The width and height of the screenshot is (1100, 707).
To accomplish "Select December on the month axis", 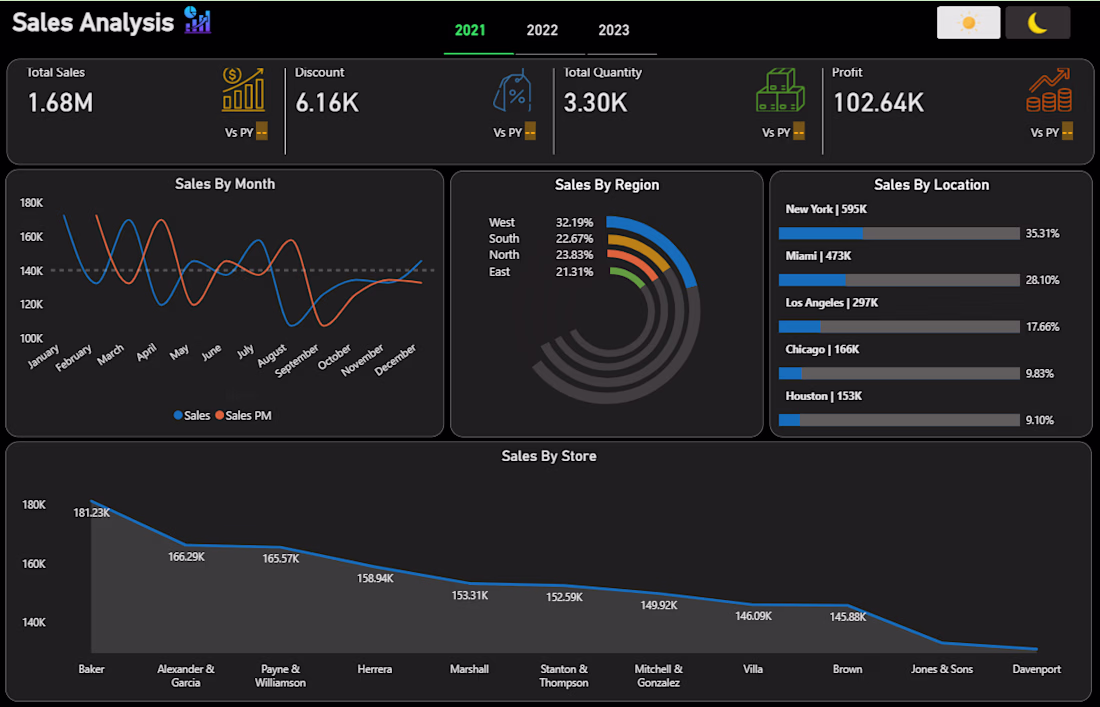I will [396, 360].
